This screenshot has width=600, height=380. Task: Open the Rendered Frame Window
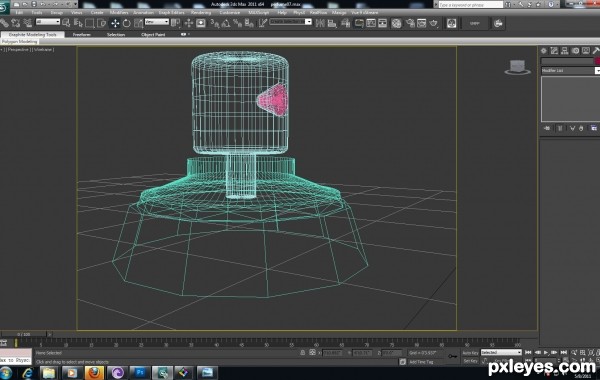(422, 23)
